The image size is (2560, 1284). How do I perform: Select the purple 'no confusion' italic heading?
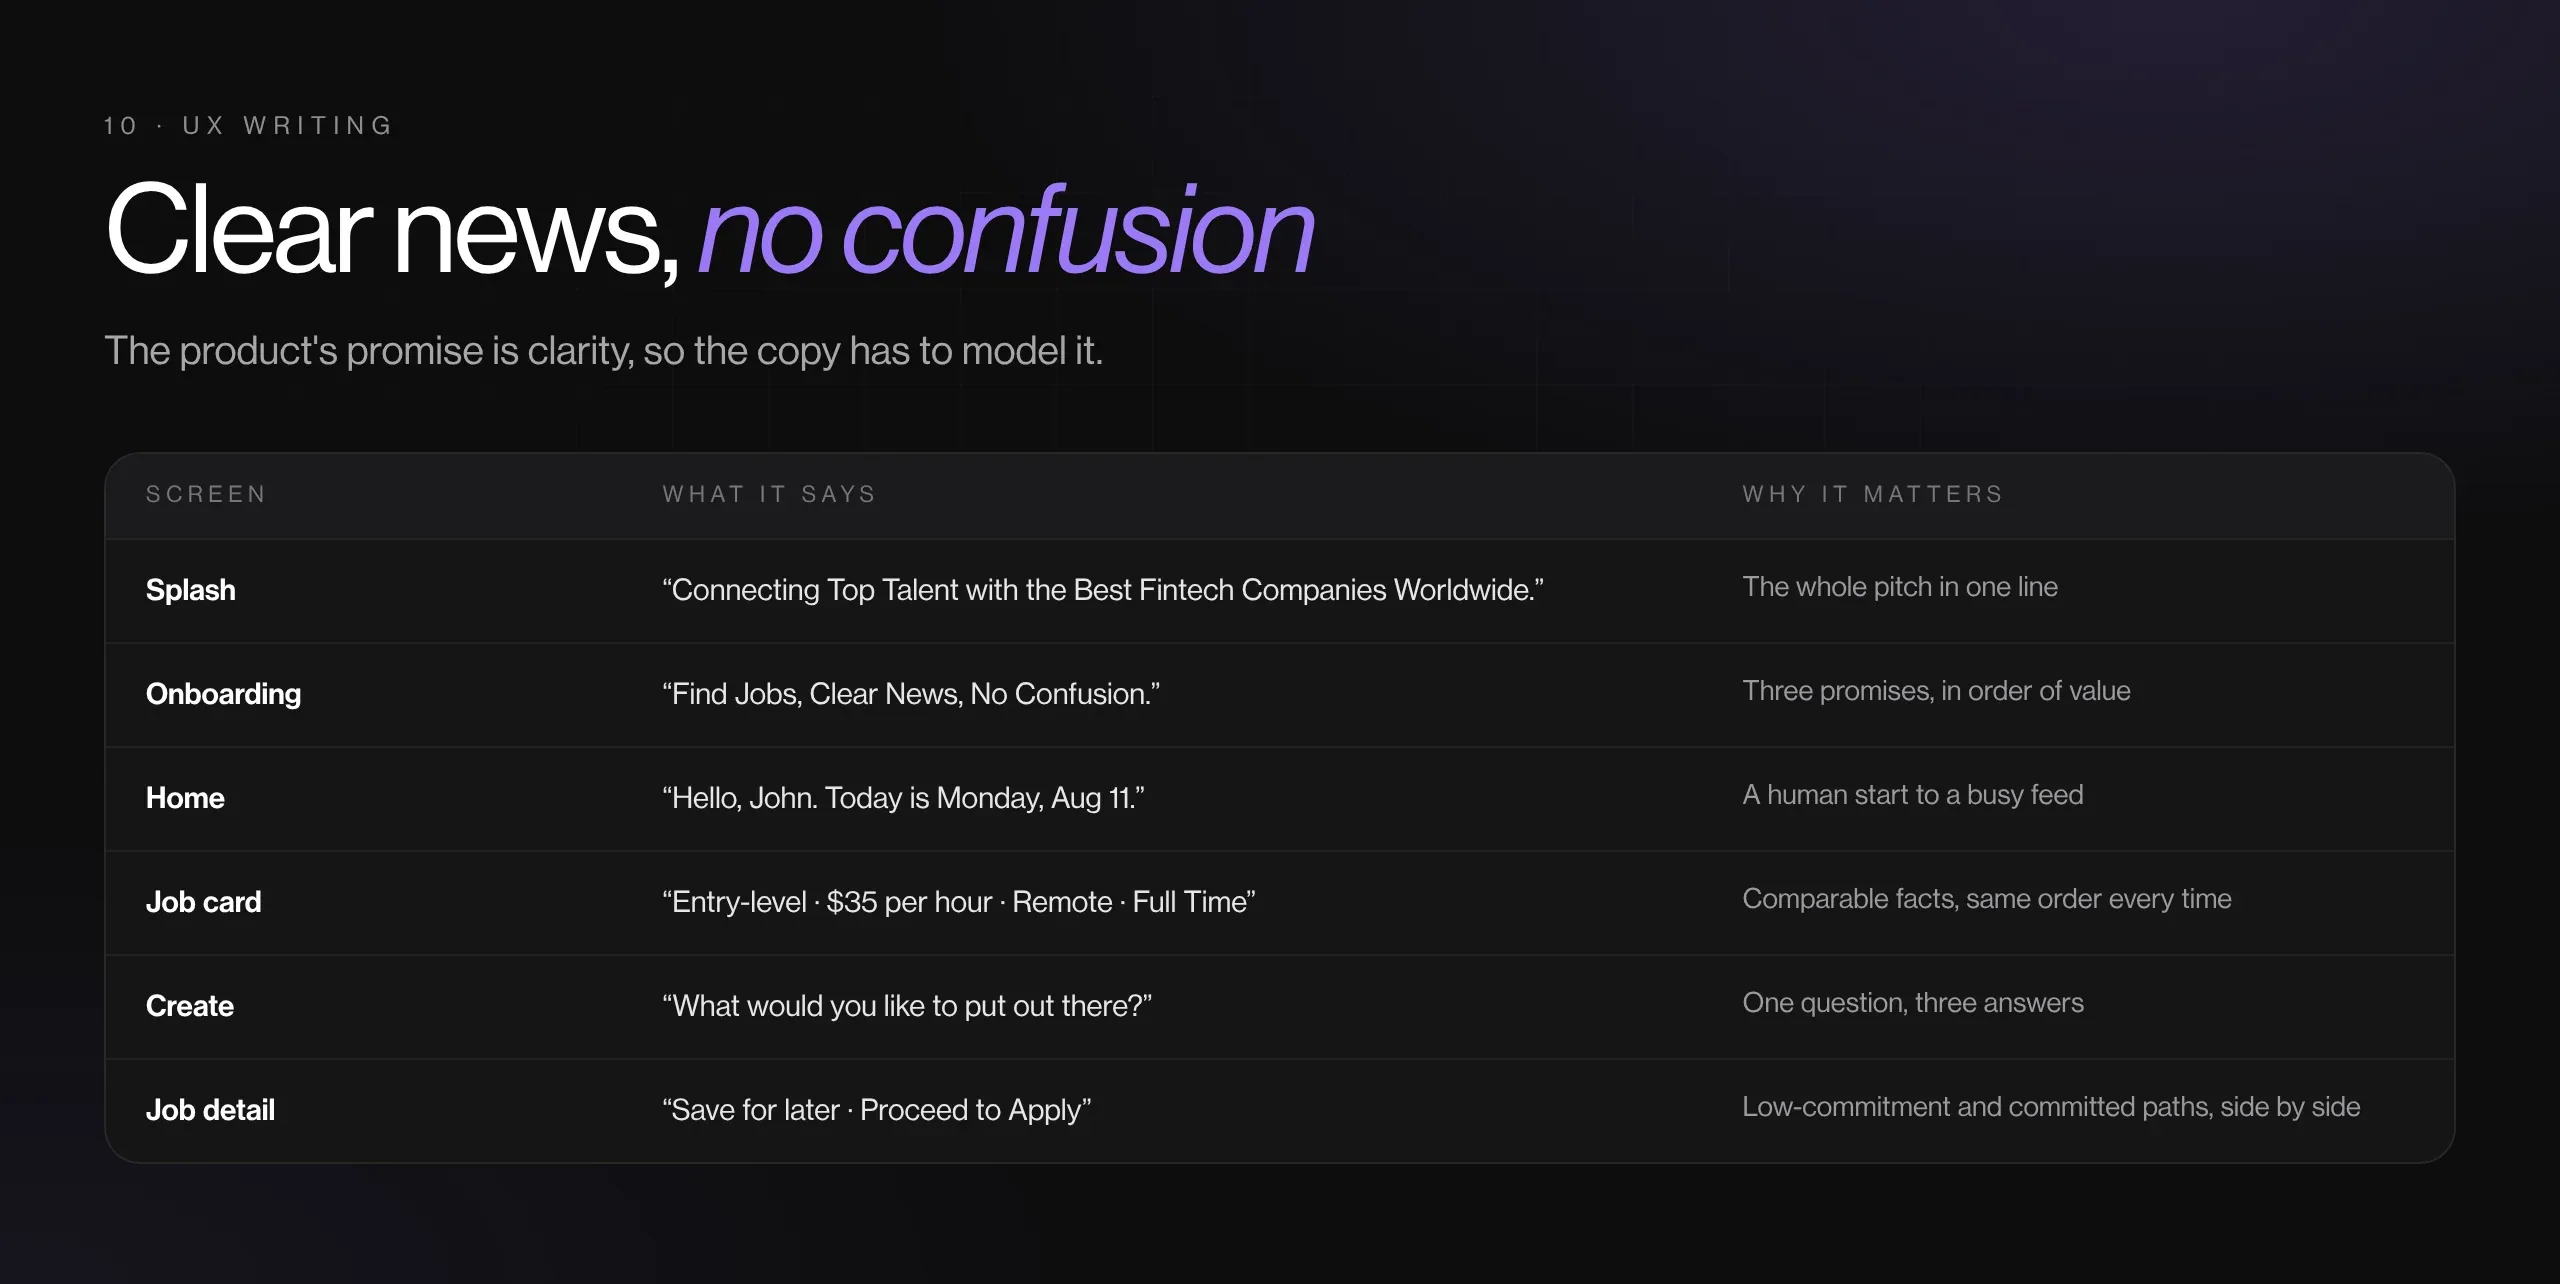coord(1005,232)
